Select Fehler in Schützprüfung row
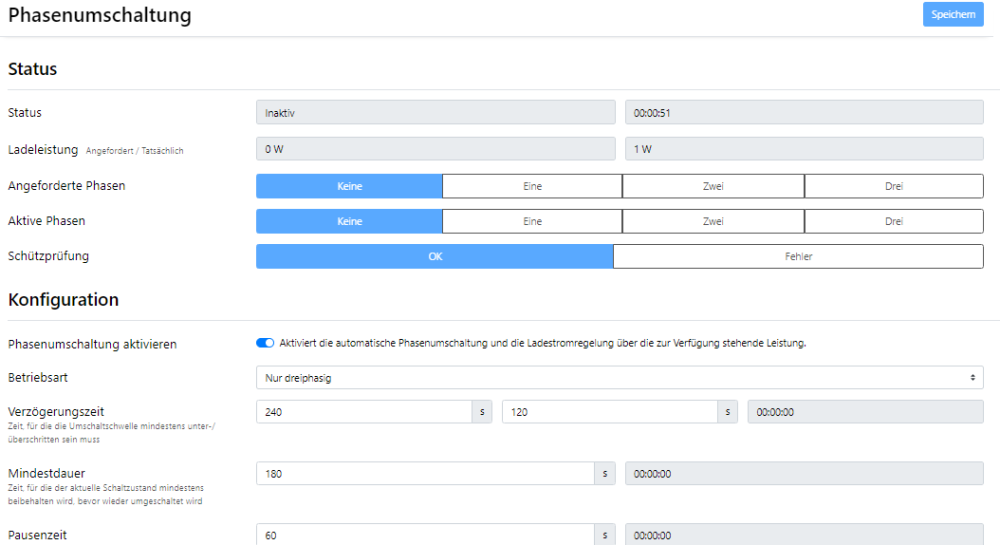The image size is (1000, 545). point(798,256)
